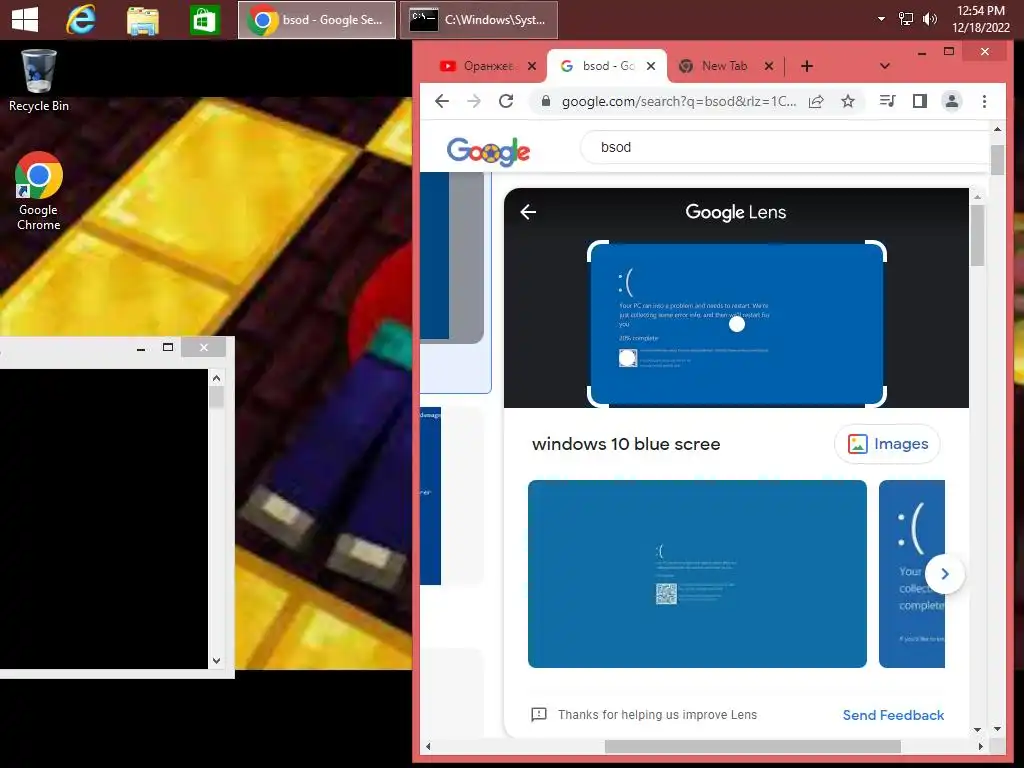The width and height of the screenshot is (1024, 768).
Task: Go forward in Chrome
Action: 474,101
